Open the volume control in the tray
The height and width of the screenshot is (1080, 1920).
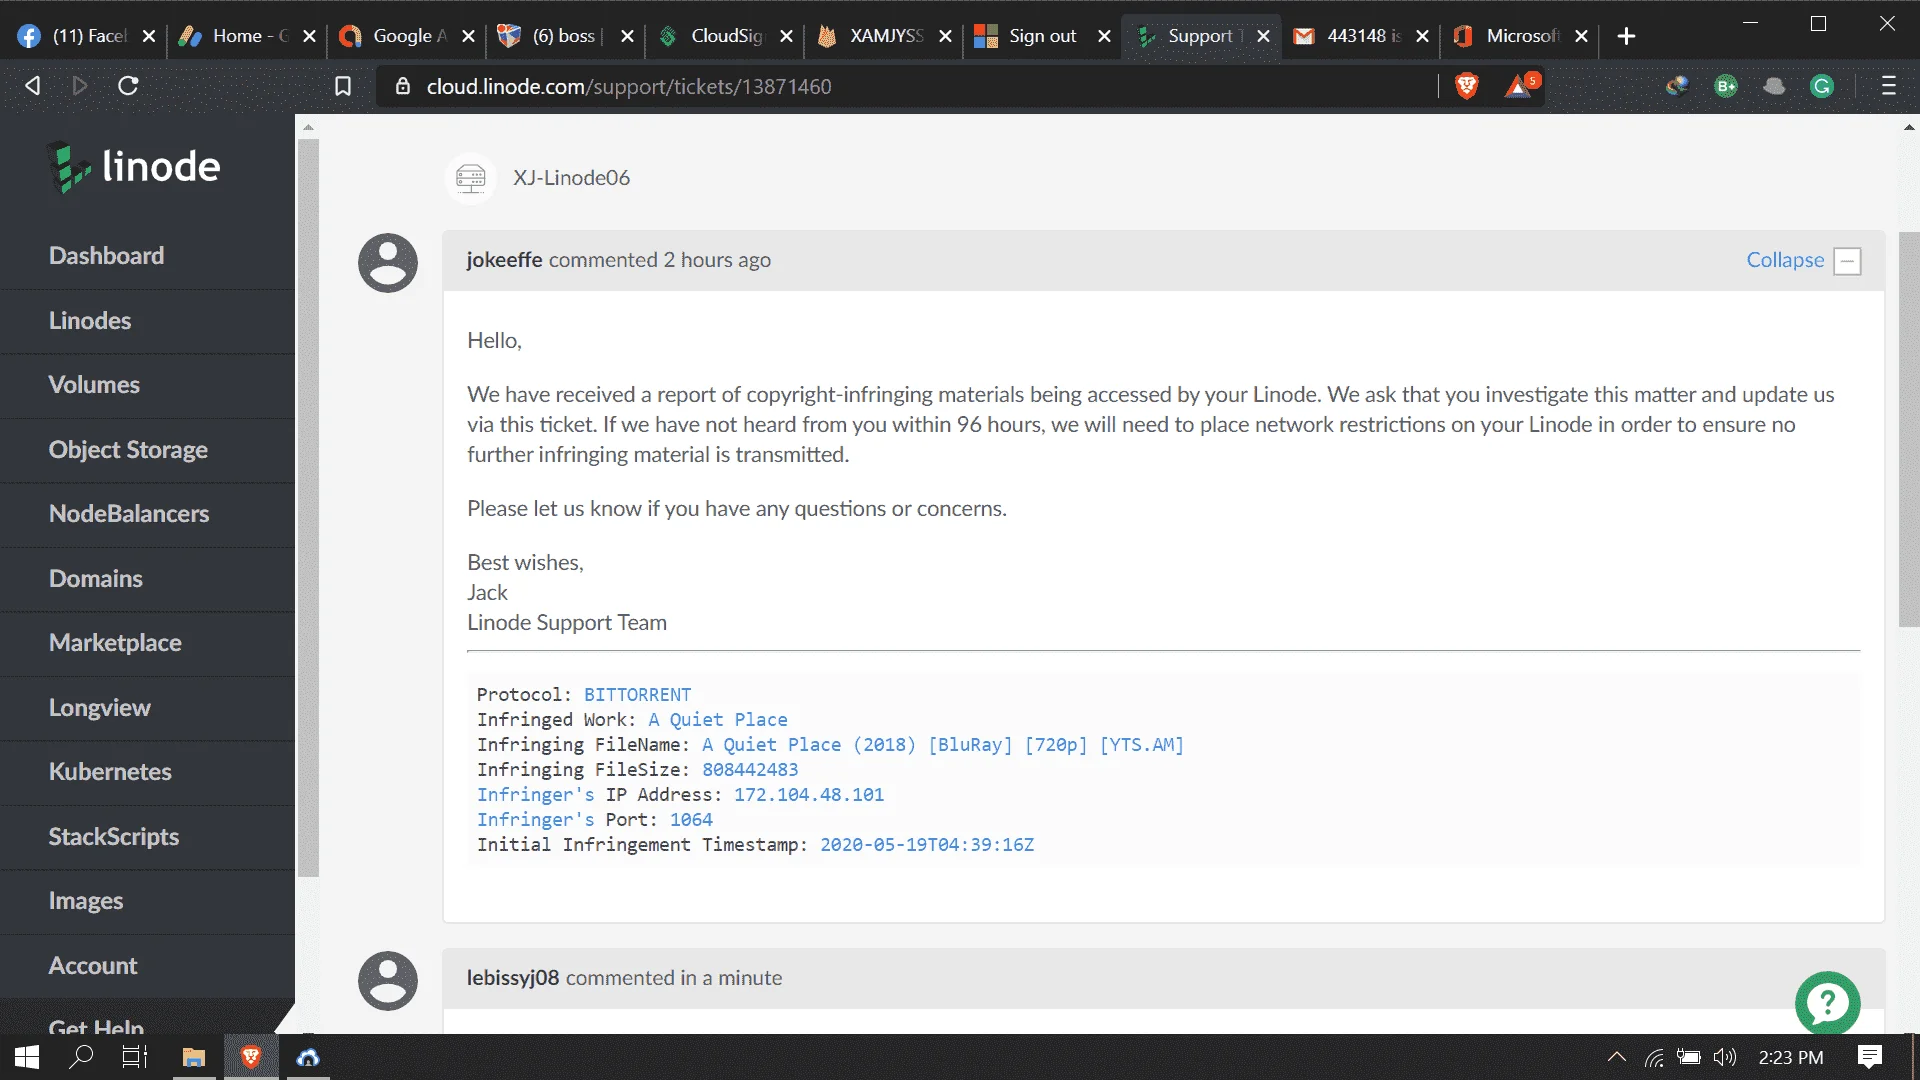click(x=1724, y=1057)
